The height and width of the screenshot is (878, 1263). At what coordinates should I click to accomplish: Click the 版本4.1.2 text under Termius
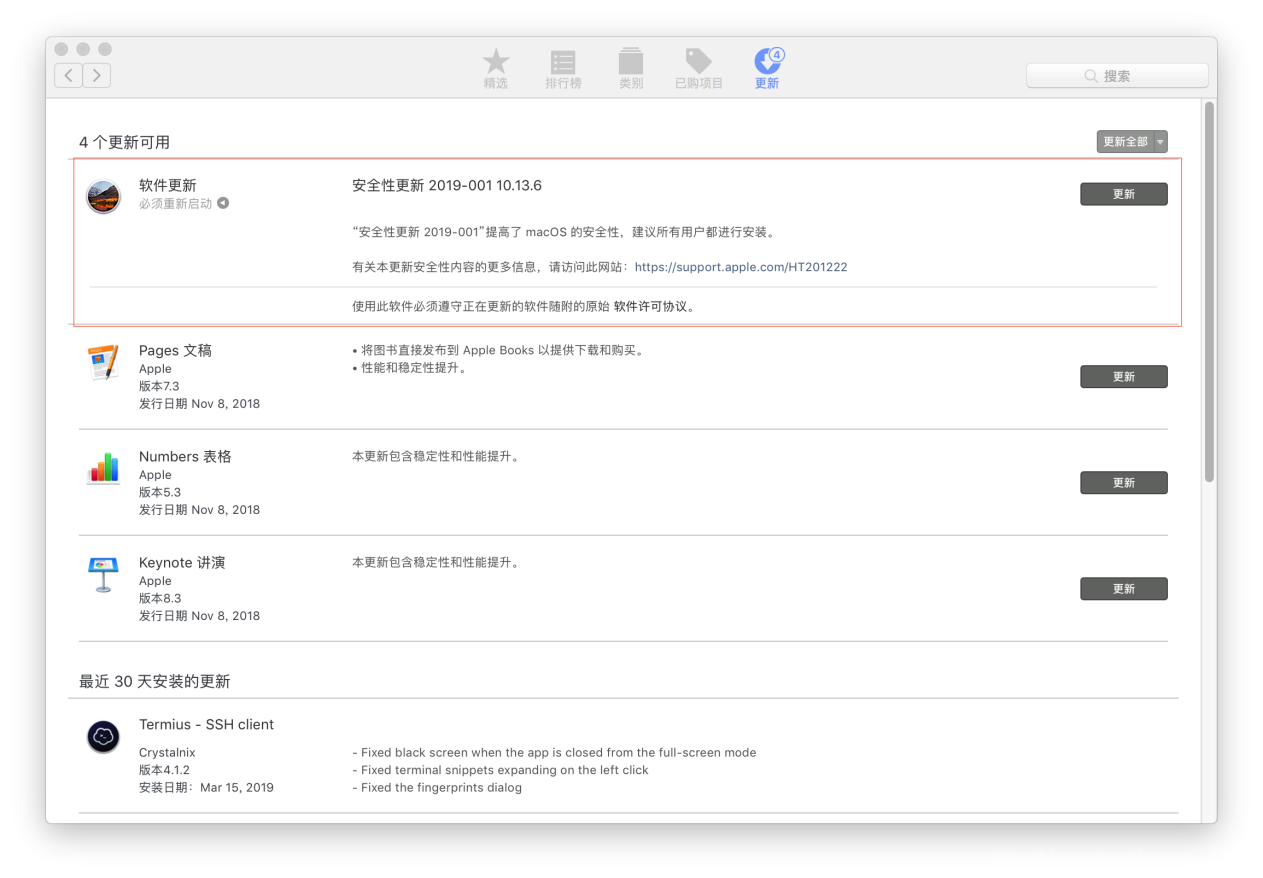(164, 770)
